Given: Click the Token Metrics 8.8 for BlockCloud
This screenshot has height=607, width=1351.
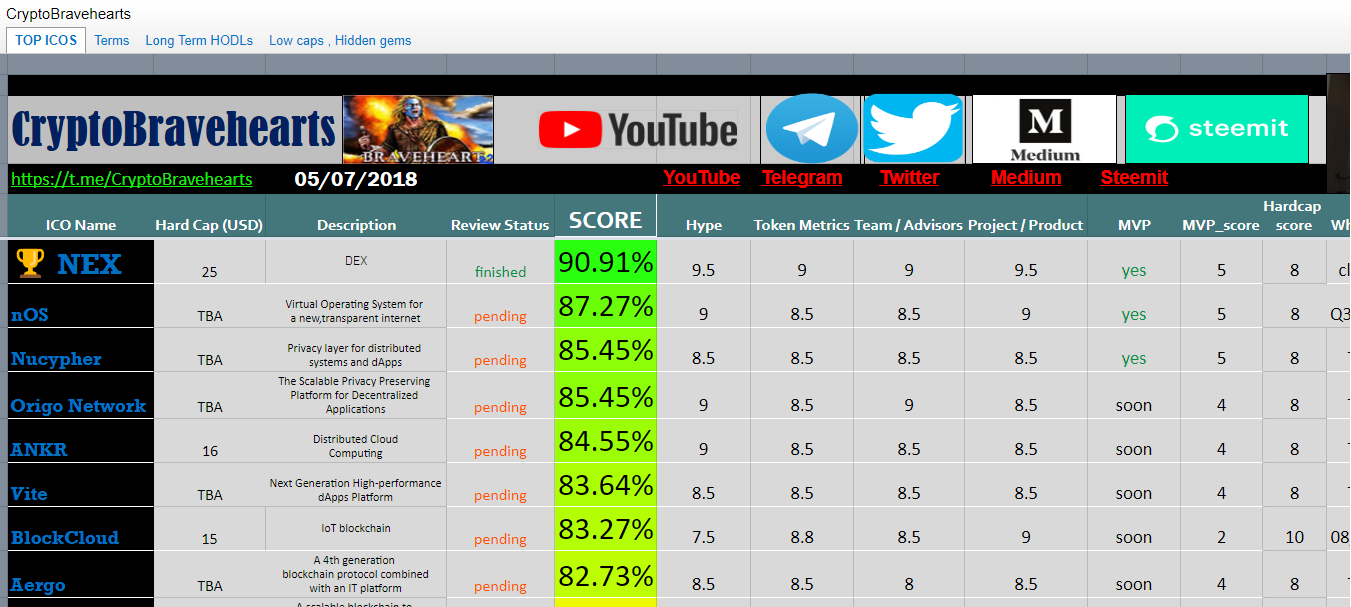Looking at the screenshot, I should (x=802, y=537).
